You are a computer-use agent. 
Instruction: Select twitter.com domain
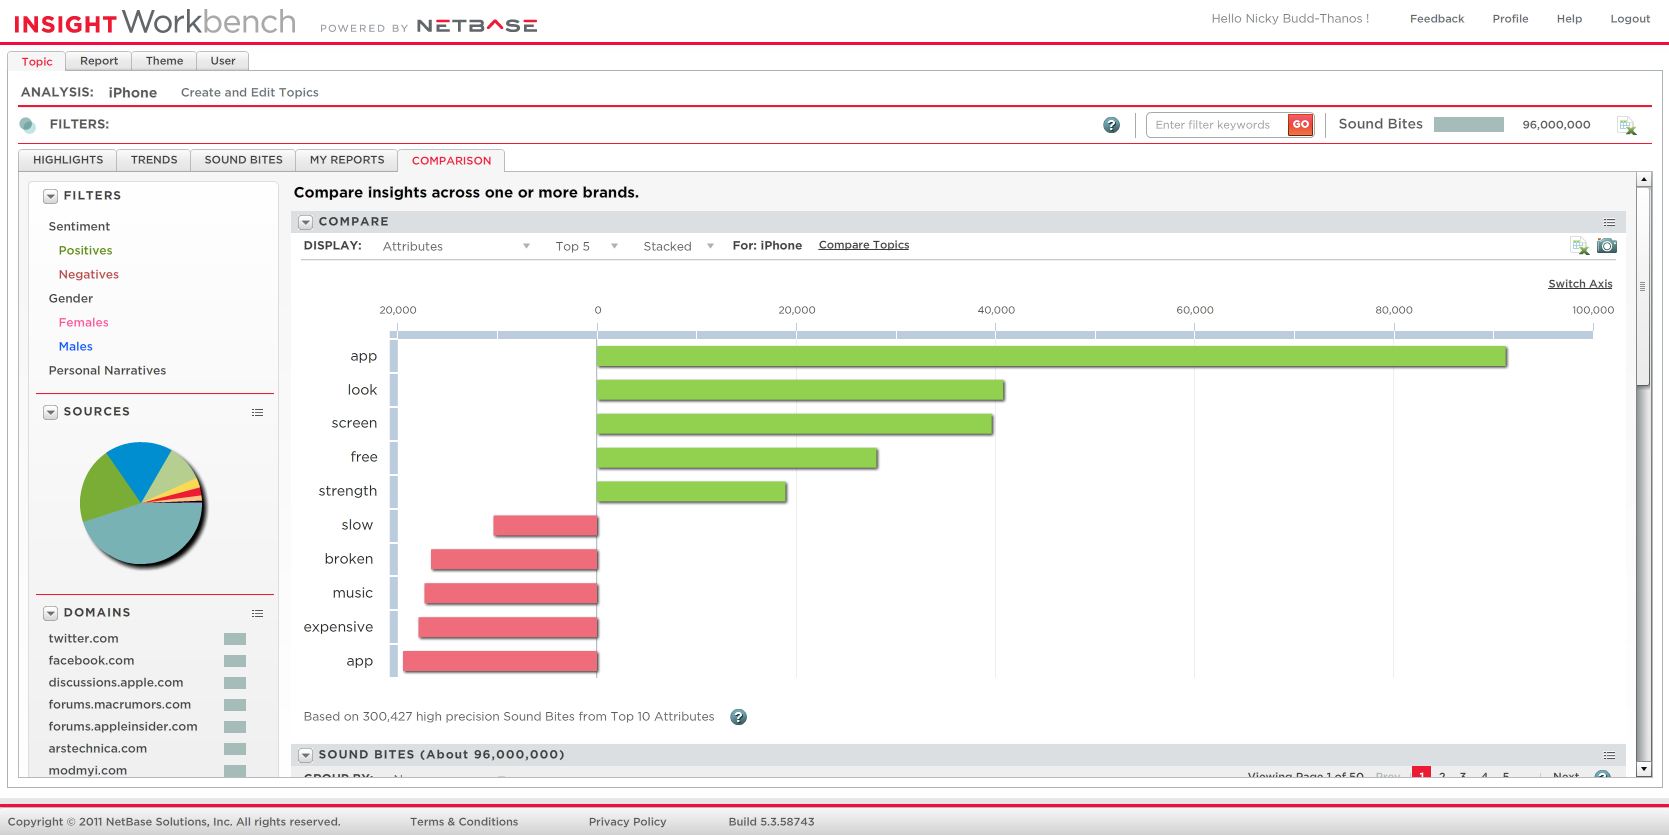click(83, 639)
